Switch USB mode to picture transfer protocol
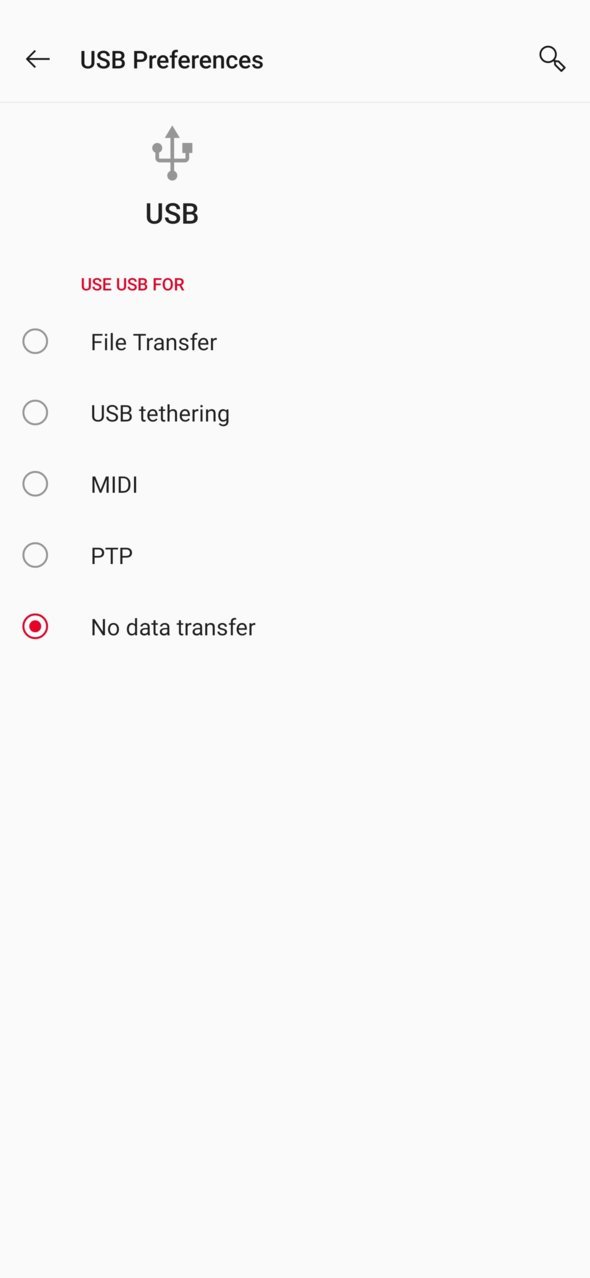This screenshot has width=590, height=1278. (295, 555)
